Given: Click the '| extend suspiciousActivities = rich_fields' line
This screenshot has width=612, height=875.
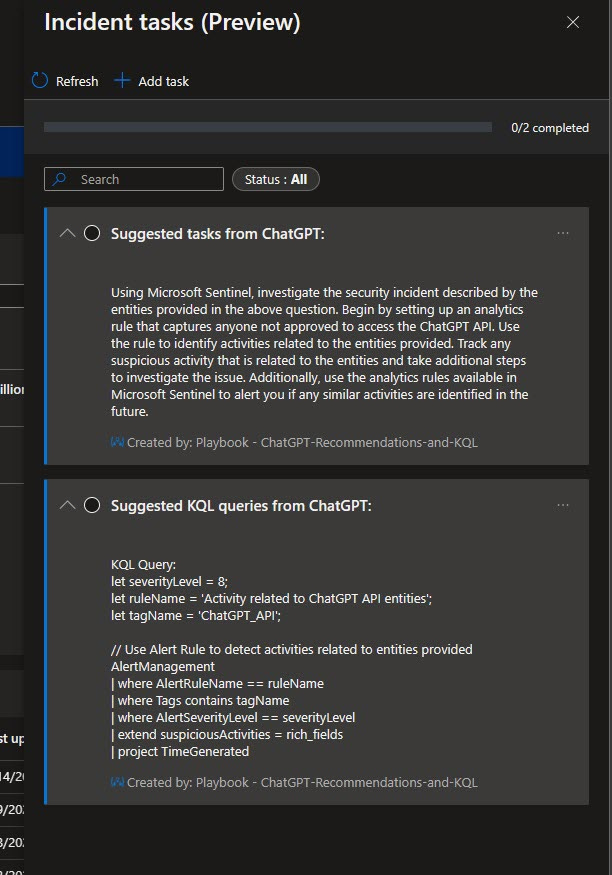Looking at the screenshot, I should pyautogui.click(x=227, y=734).
